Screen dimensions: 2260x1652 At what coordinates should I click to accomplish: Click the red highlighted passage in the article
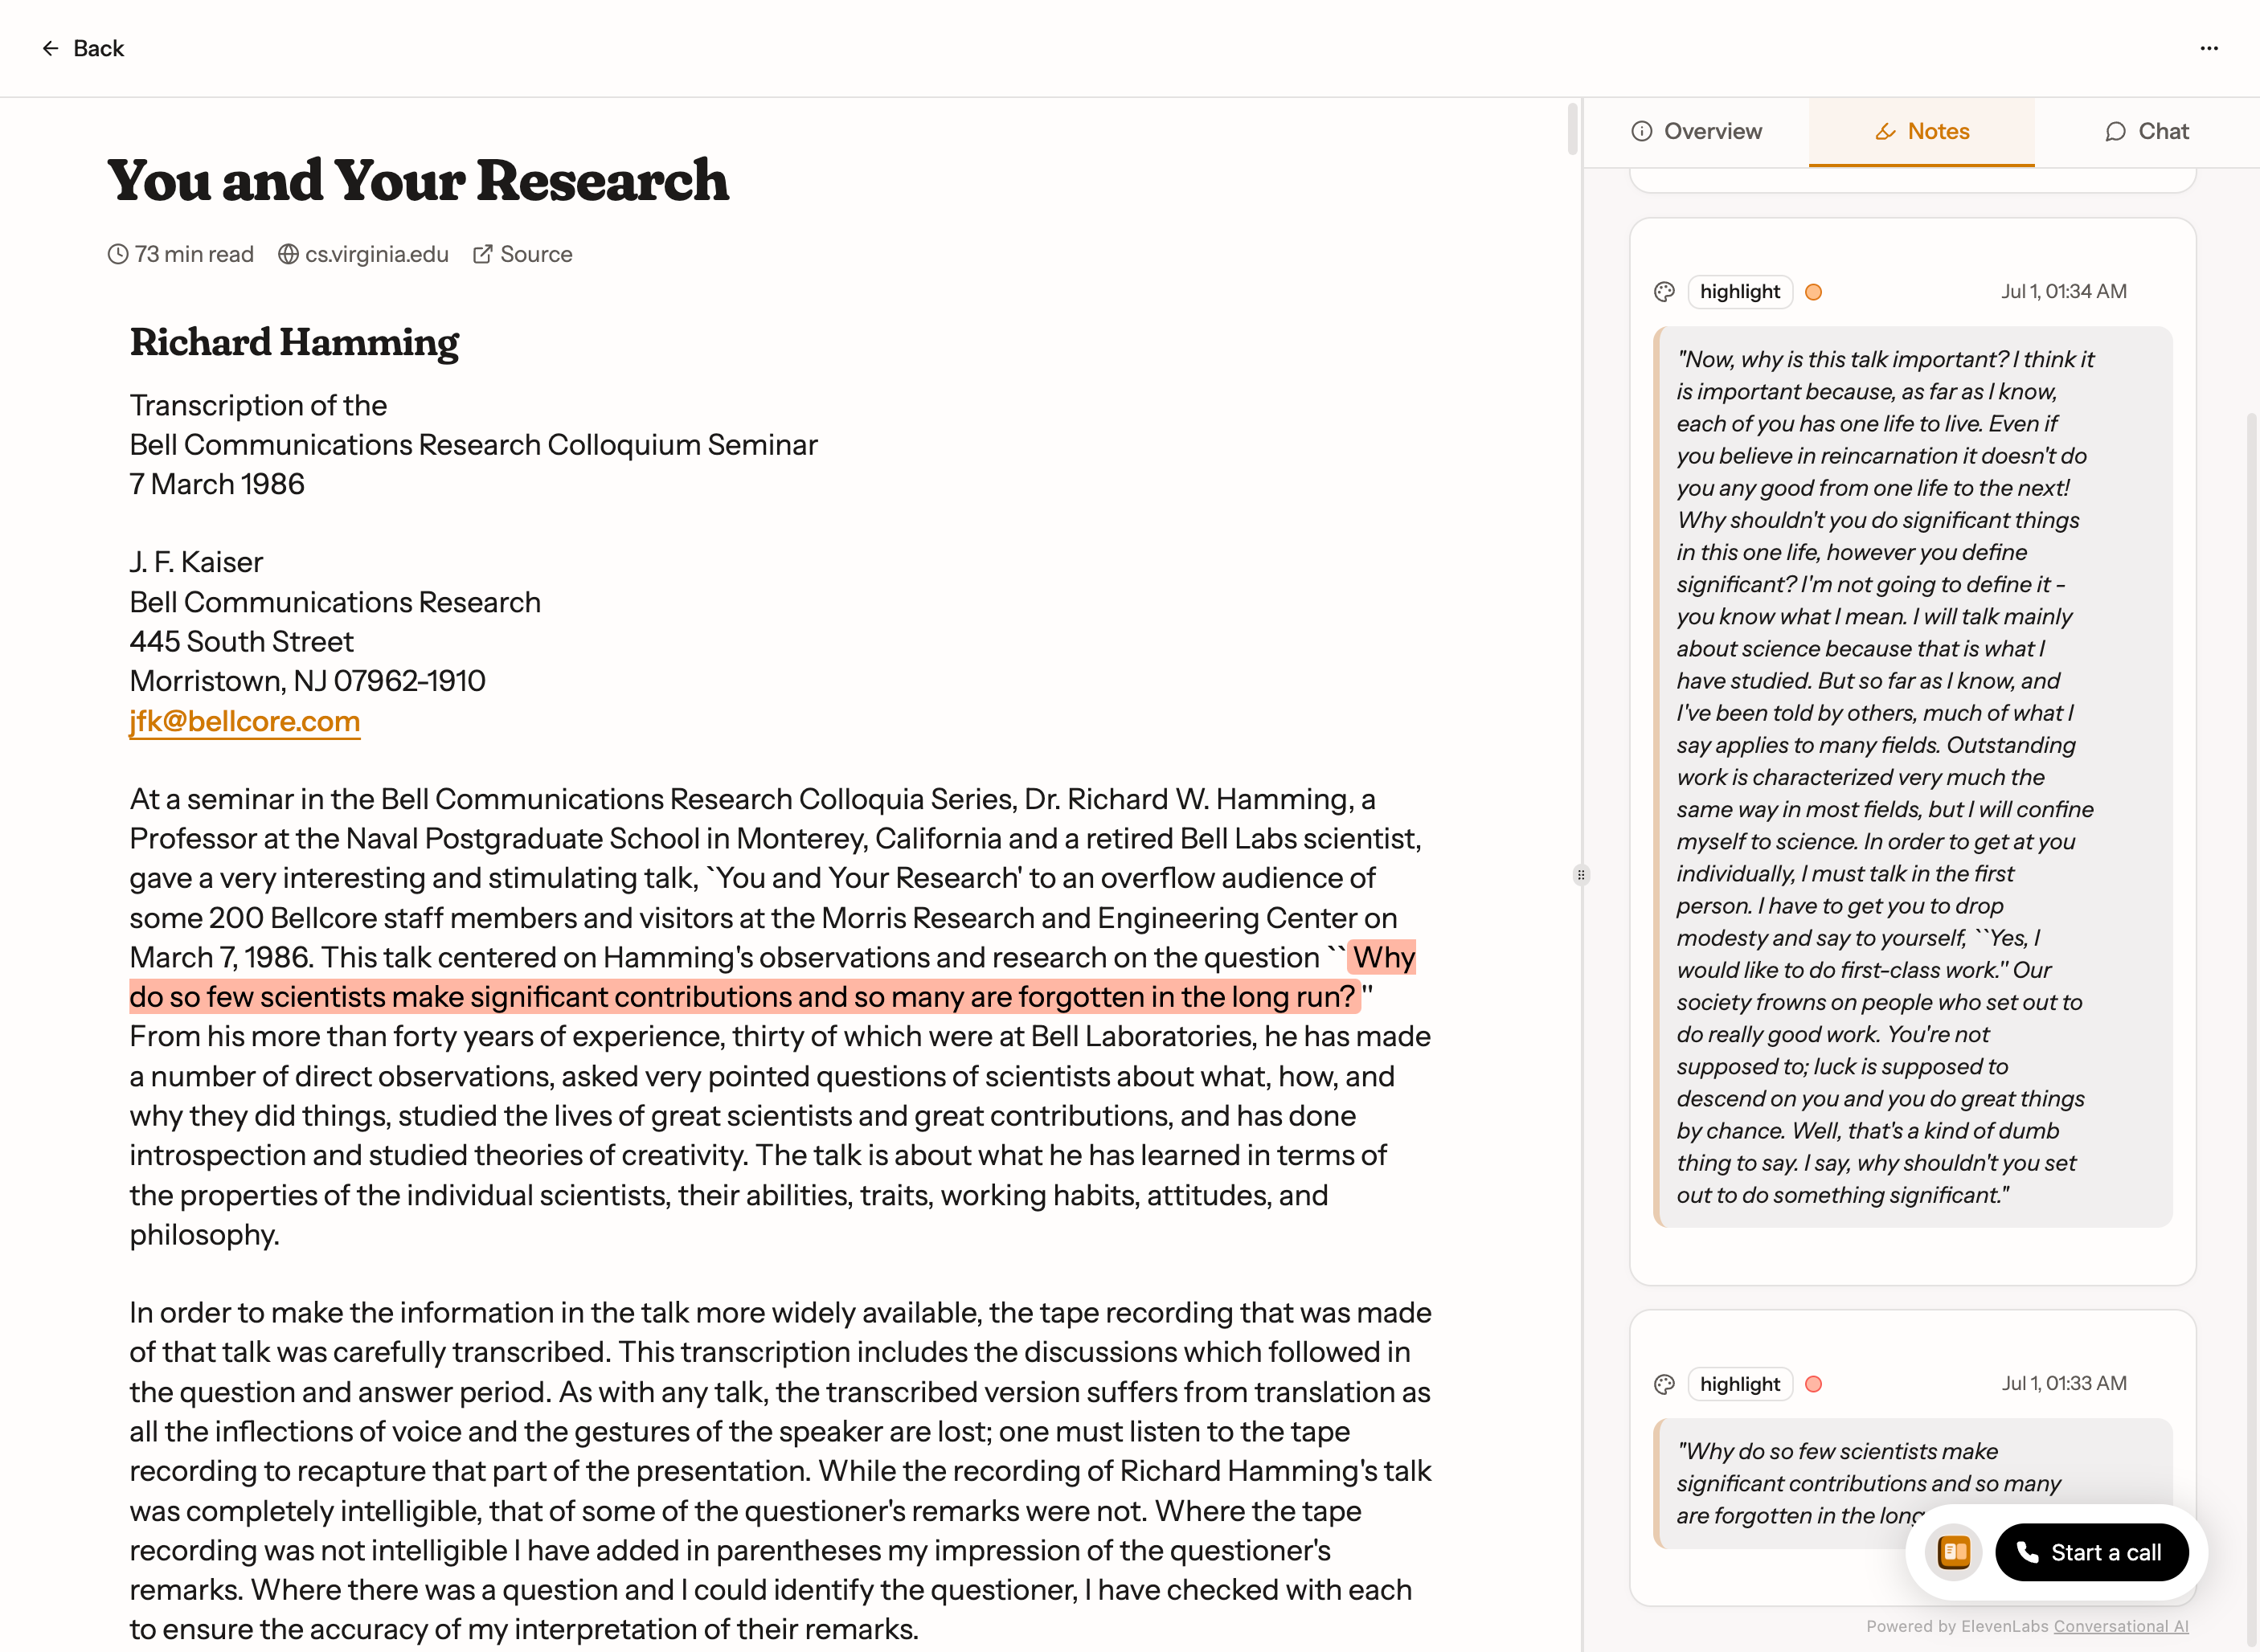[740, 997]
